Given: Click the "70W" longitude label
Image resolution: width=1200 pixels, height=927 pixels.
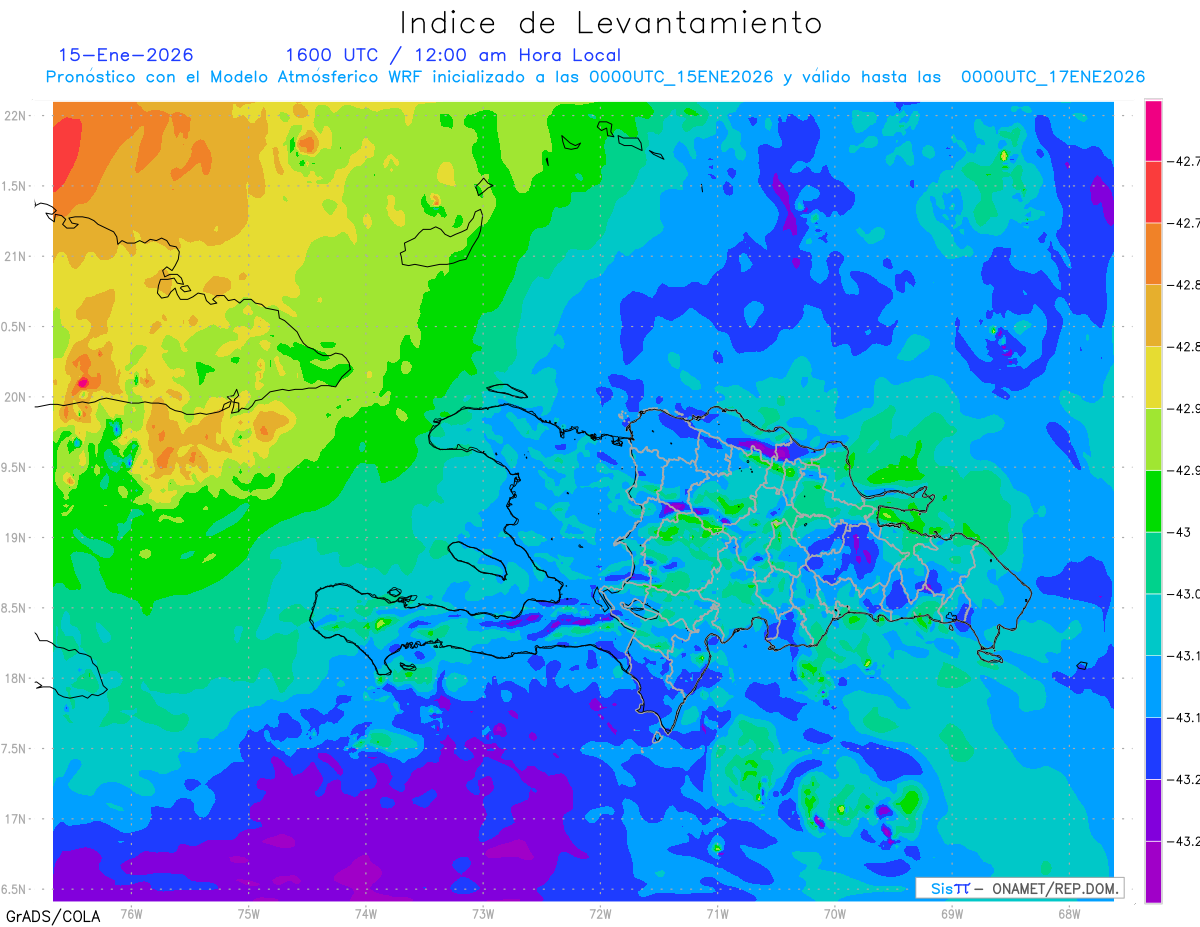Looking at the screenshot, I should coord(835,914).
